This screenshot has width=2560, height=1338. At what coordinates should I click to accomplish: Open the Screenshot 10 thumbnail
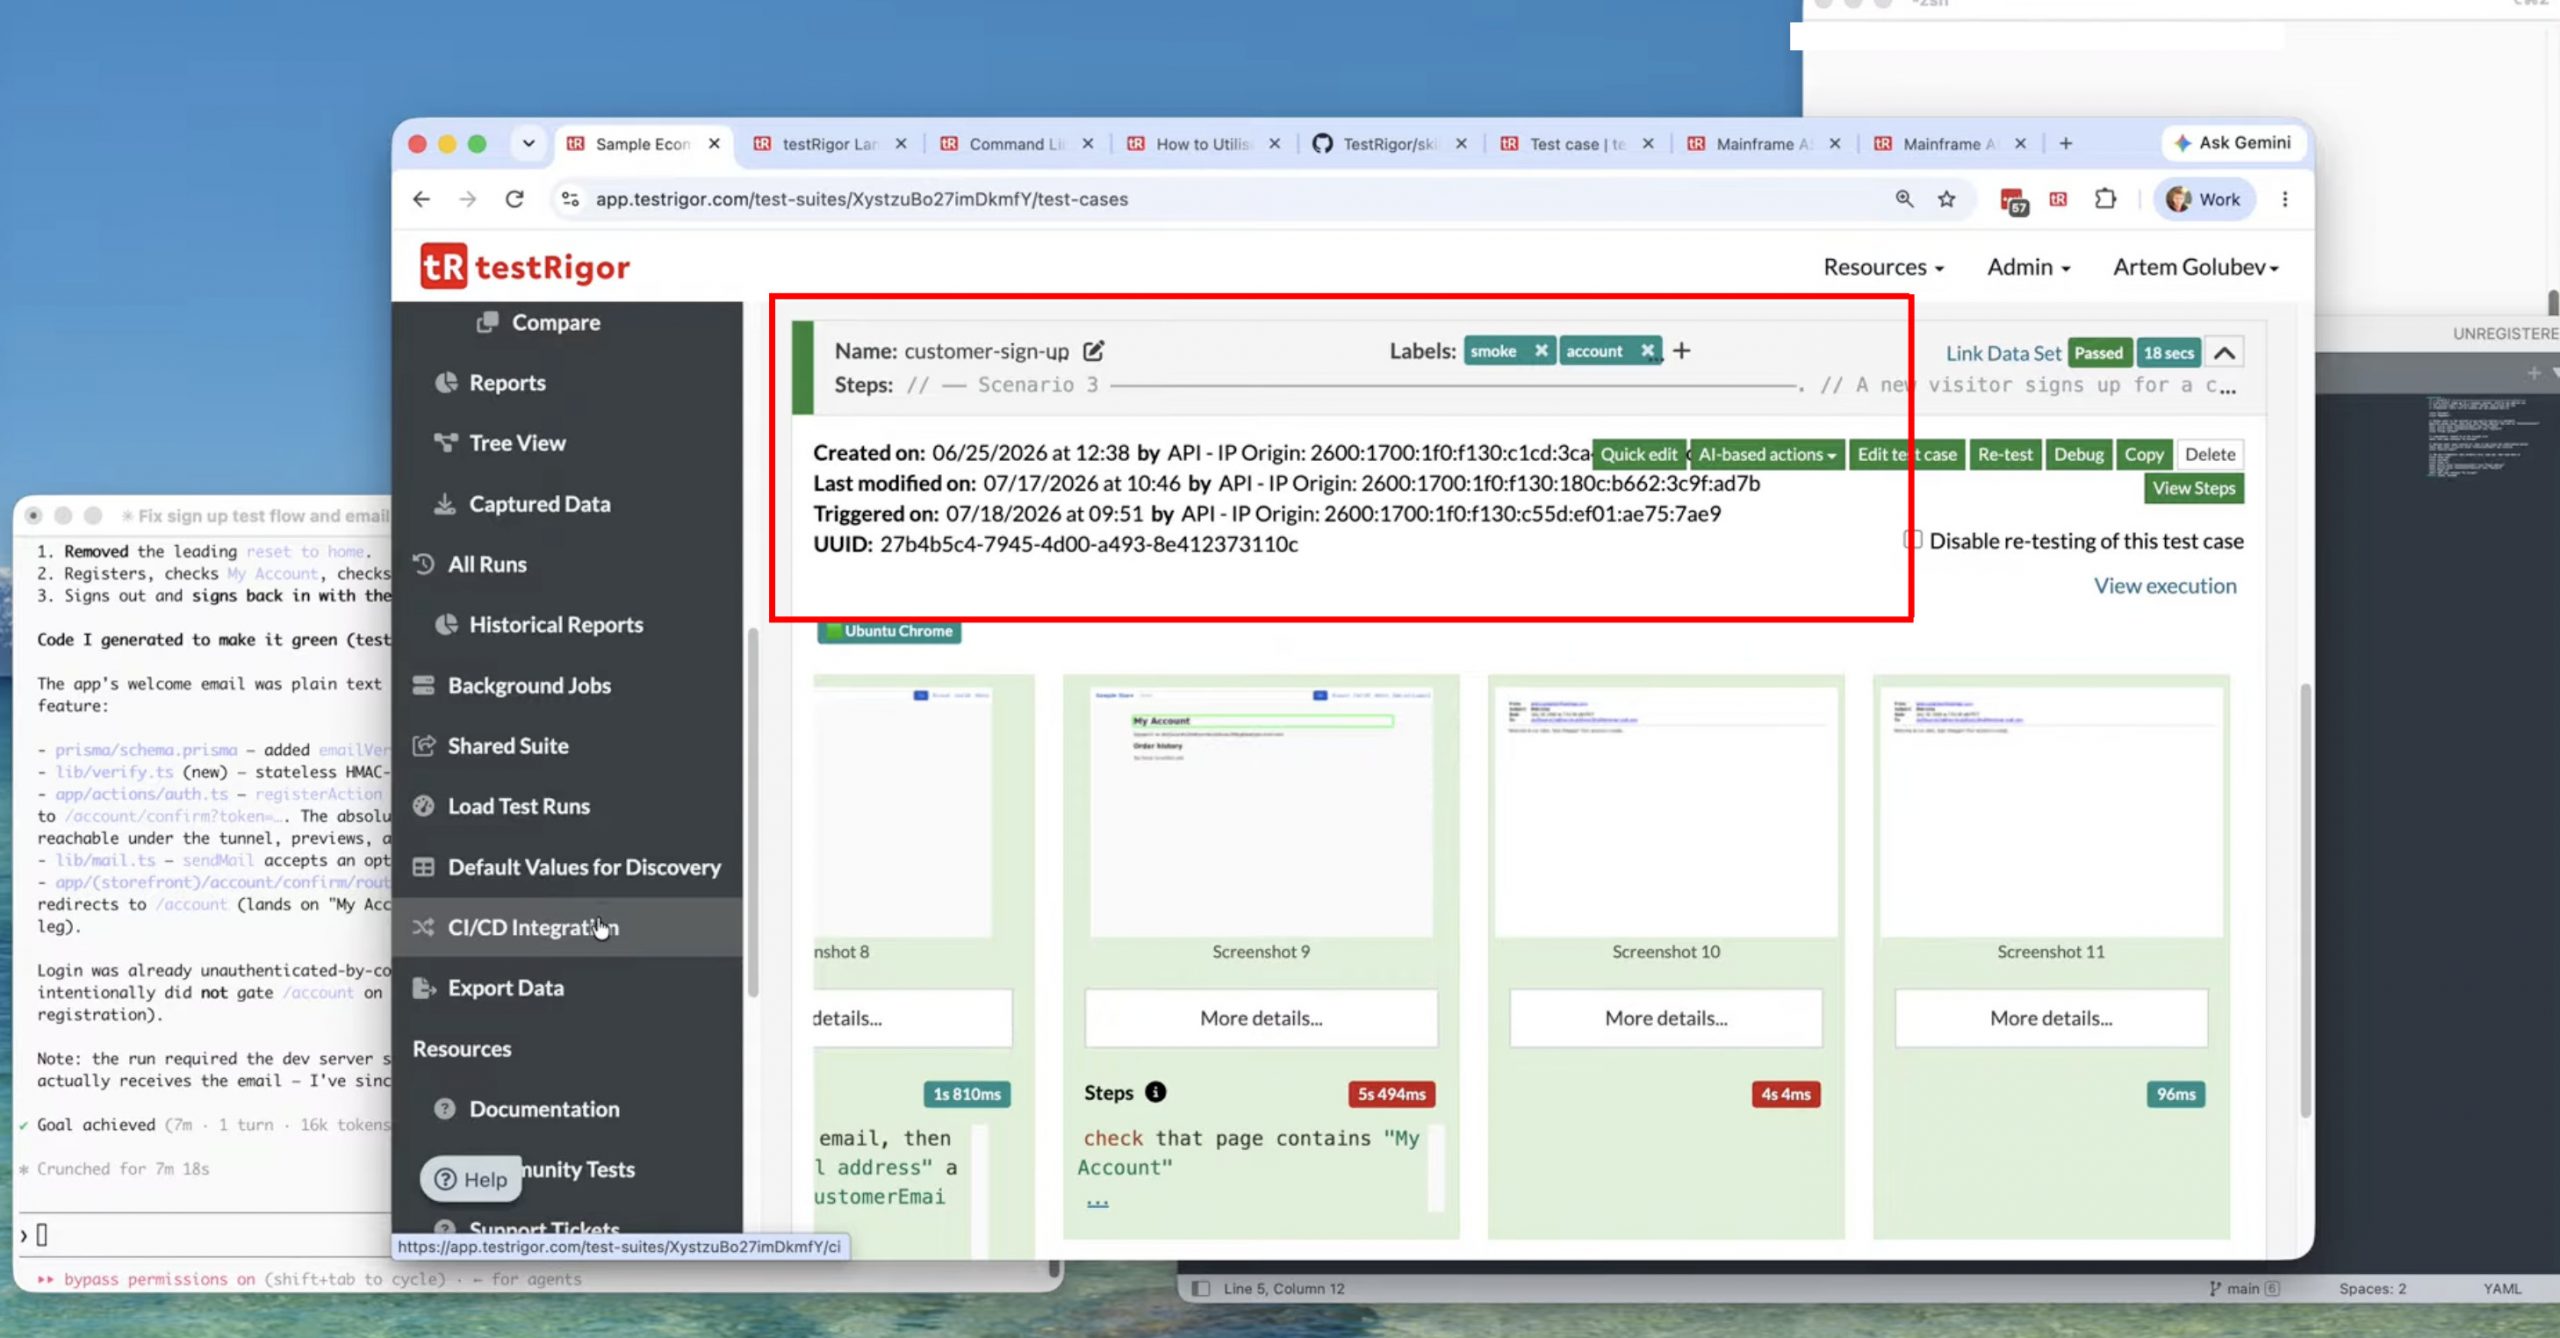(x=1666, y=811)
